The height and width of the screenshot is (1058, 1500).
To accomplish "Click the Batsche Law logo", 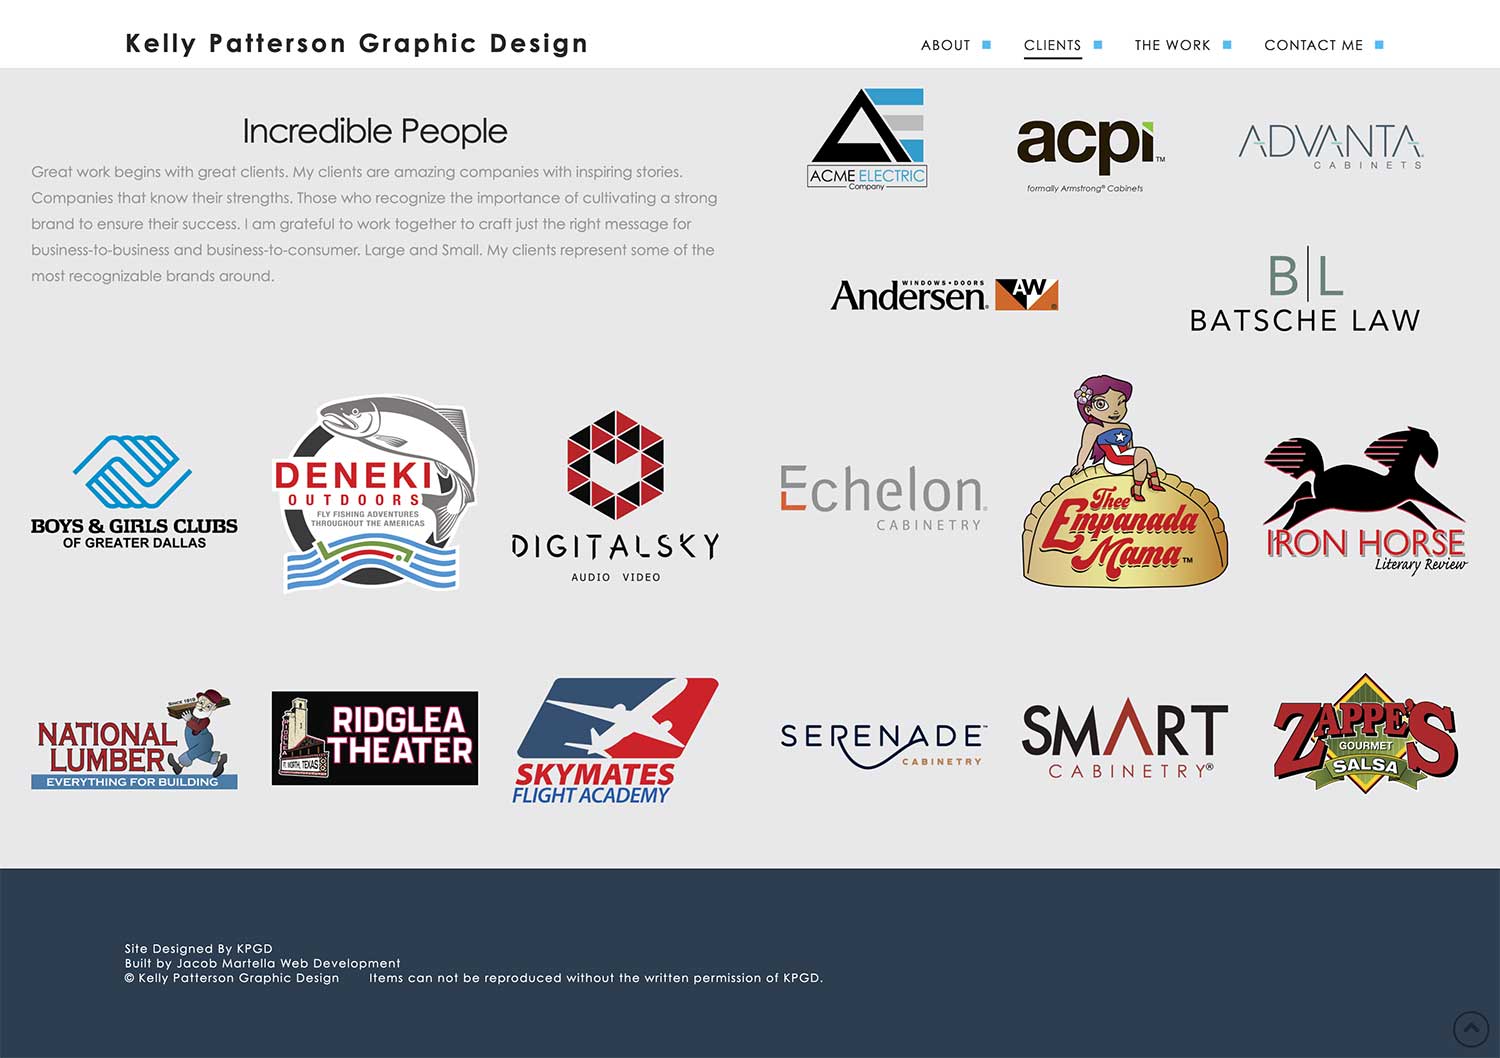I will click(1305, 293).
